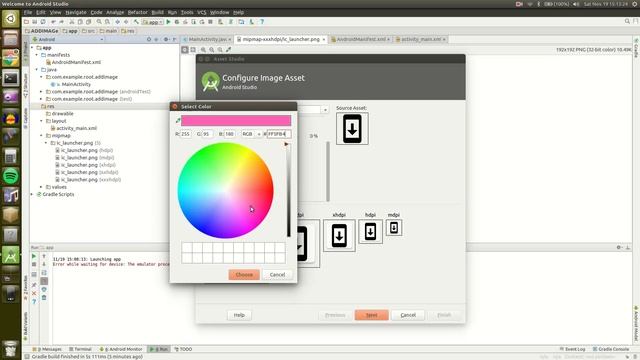Image resolution: width=640 pixels, height=360 pixels.
Task: Open Spotify from the Ubuntu launcher
Action: tap(11, 176)
